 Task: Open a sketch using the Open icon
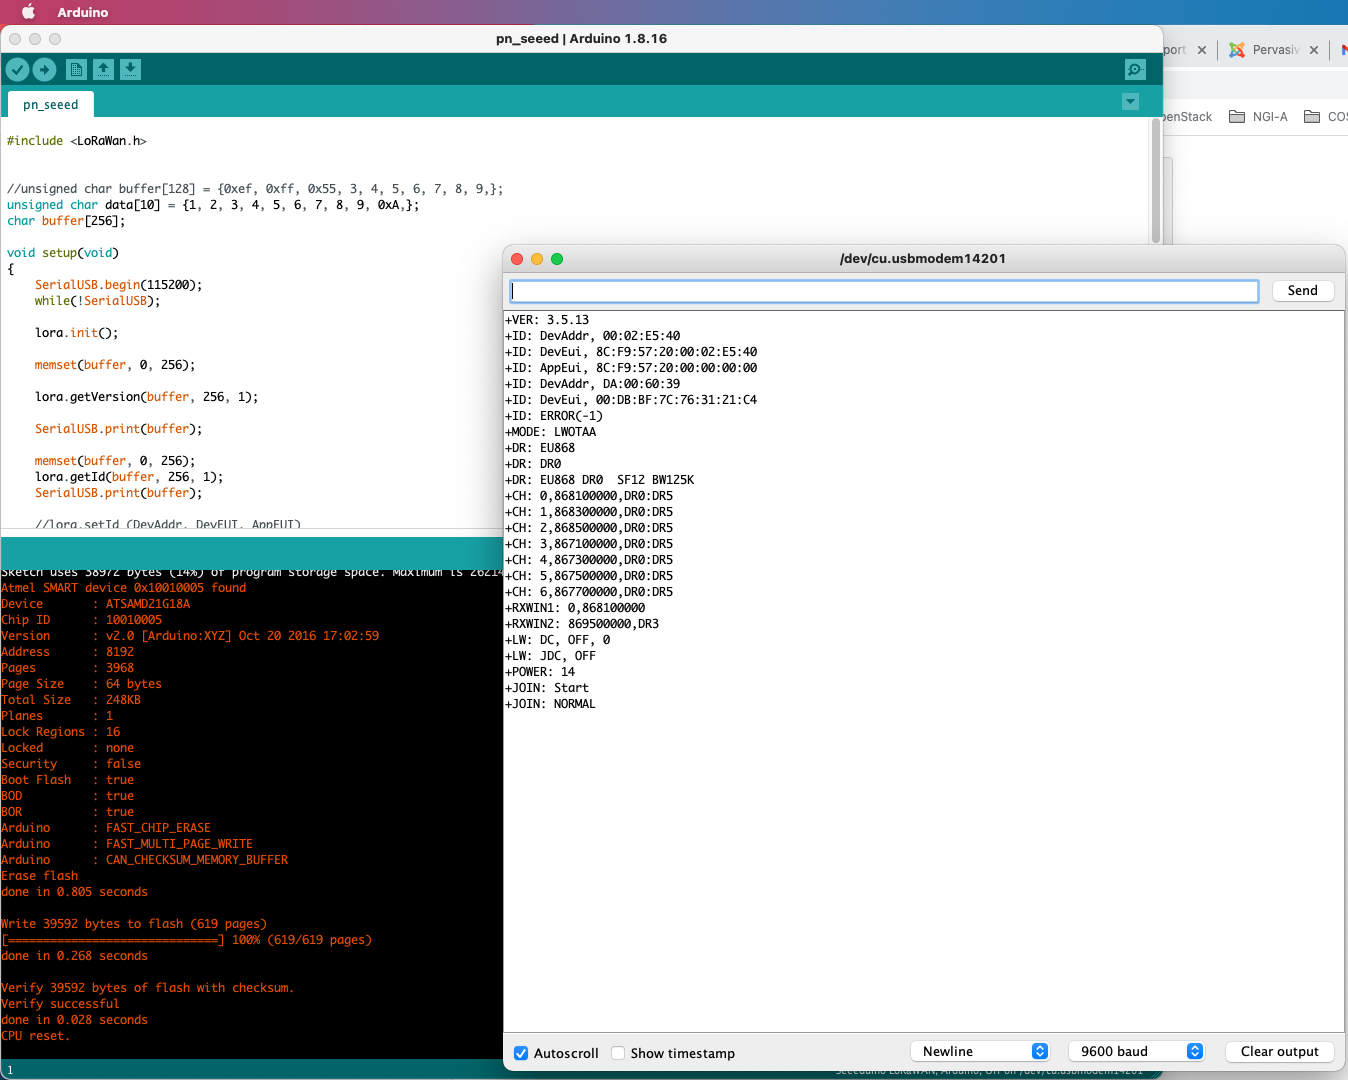click(103, 69)
